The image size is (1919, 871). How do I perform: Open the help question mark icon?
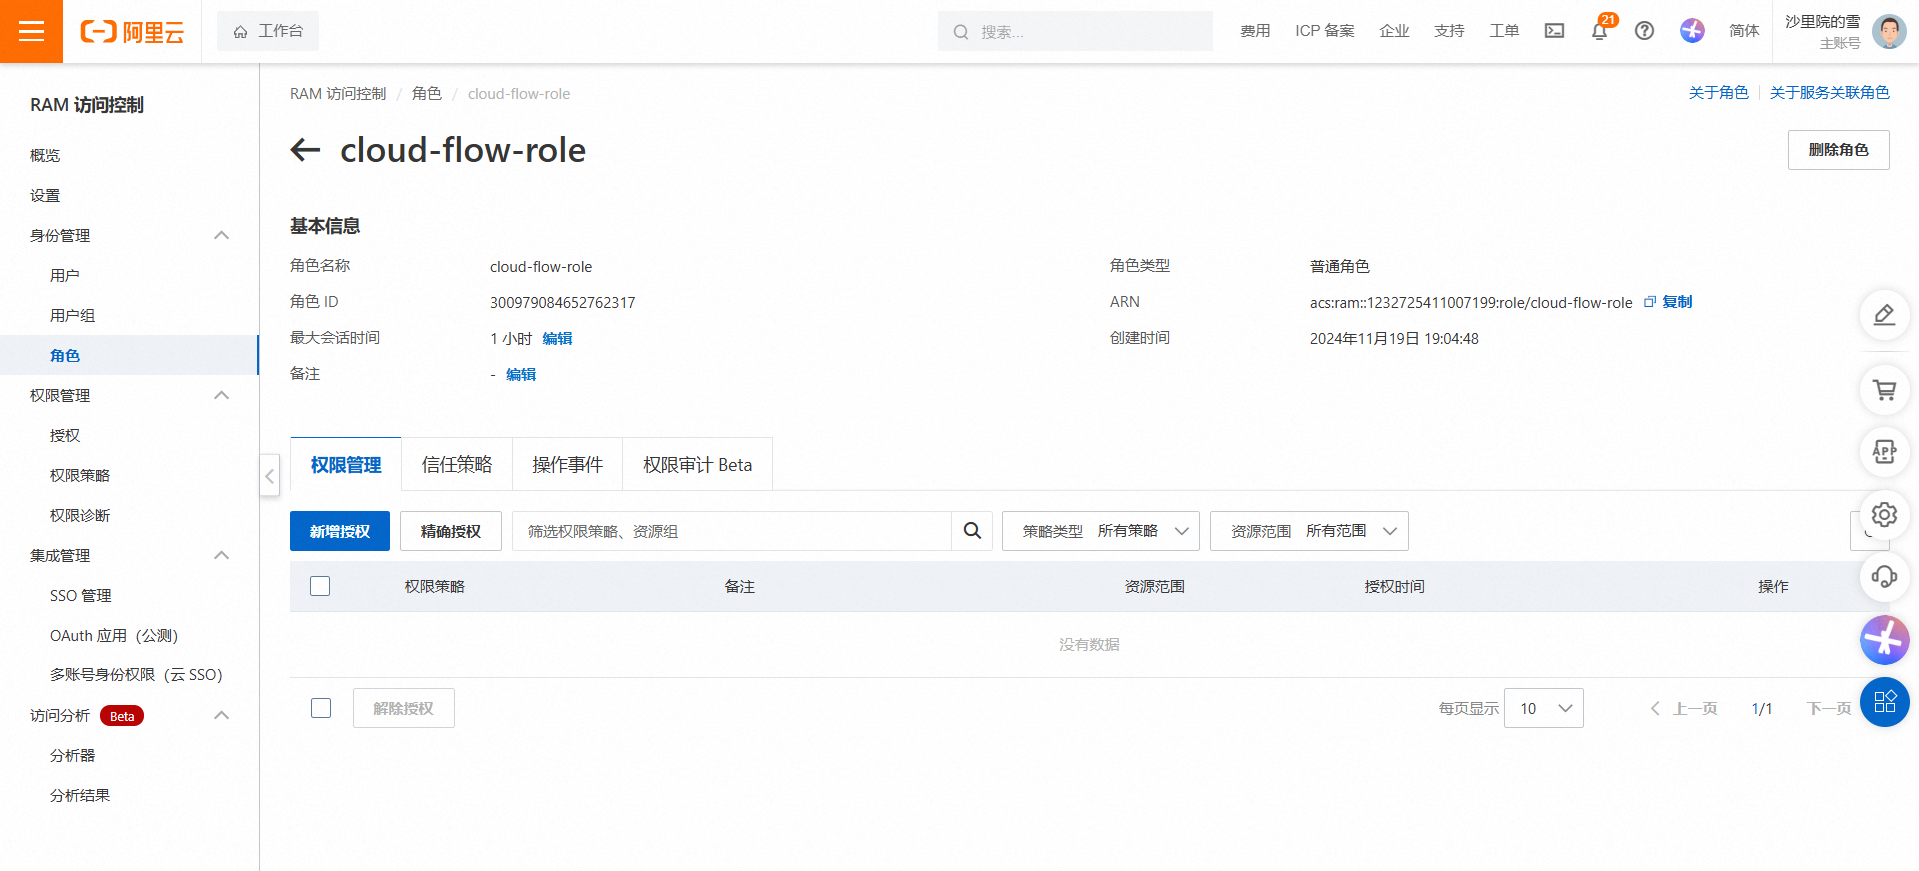coord(1644,31)
